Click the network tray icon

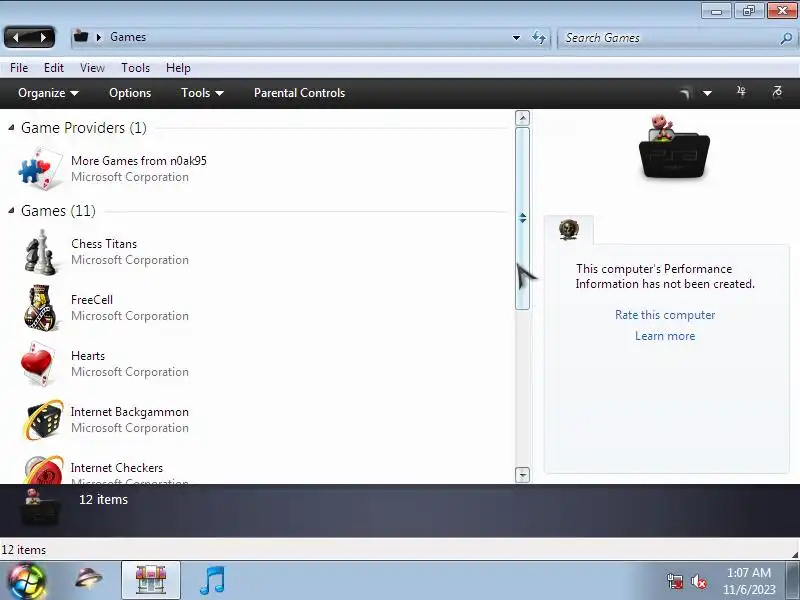[675, 581]
